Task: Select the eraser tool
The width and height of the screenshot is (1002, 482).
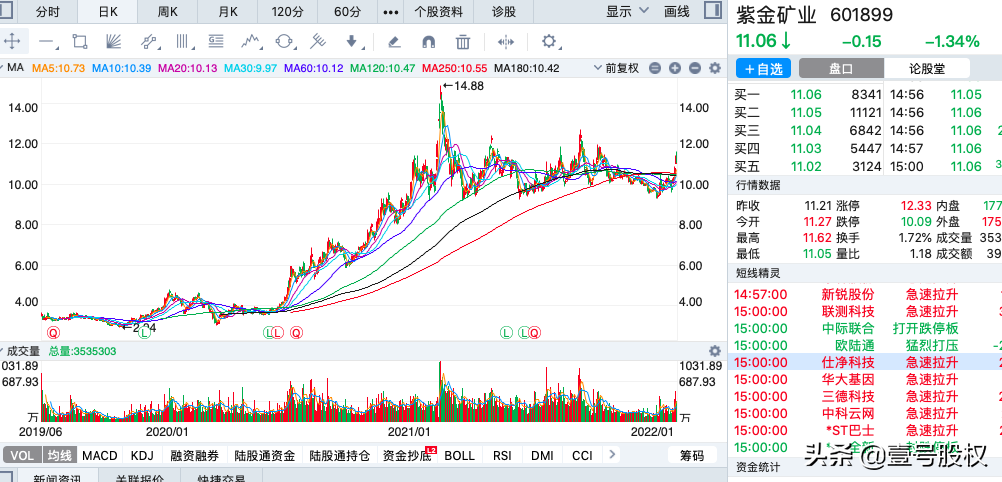Action: [x=394, y=42]
